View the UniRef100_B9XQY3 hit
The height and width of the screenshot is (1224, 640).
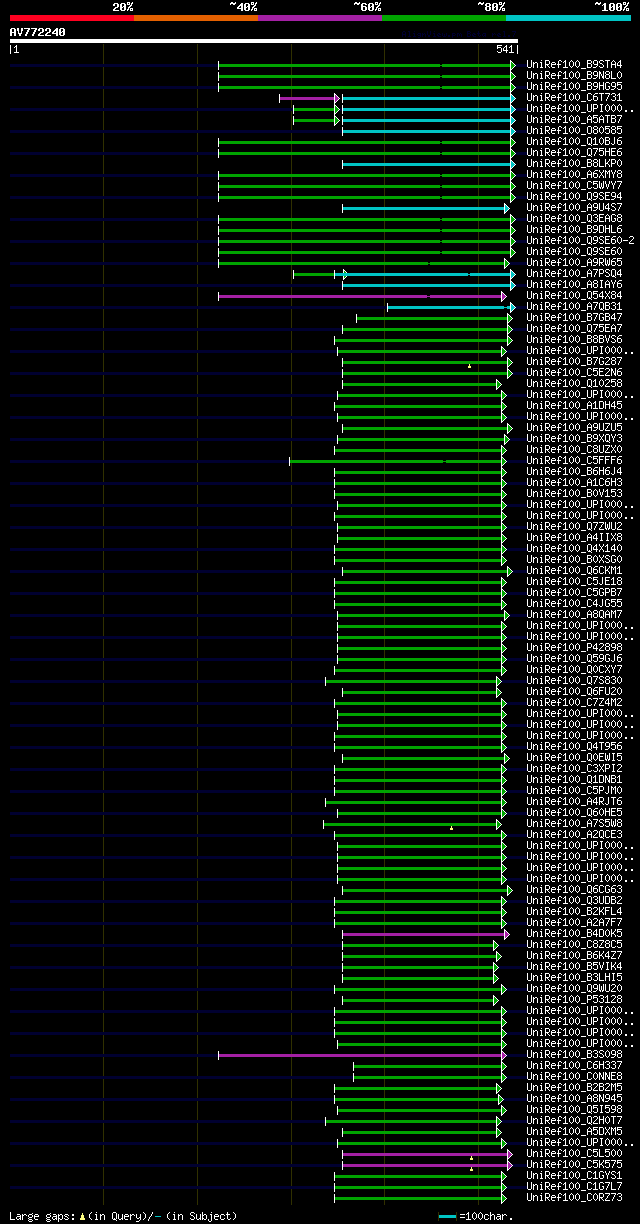click(574, 439)
